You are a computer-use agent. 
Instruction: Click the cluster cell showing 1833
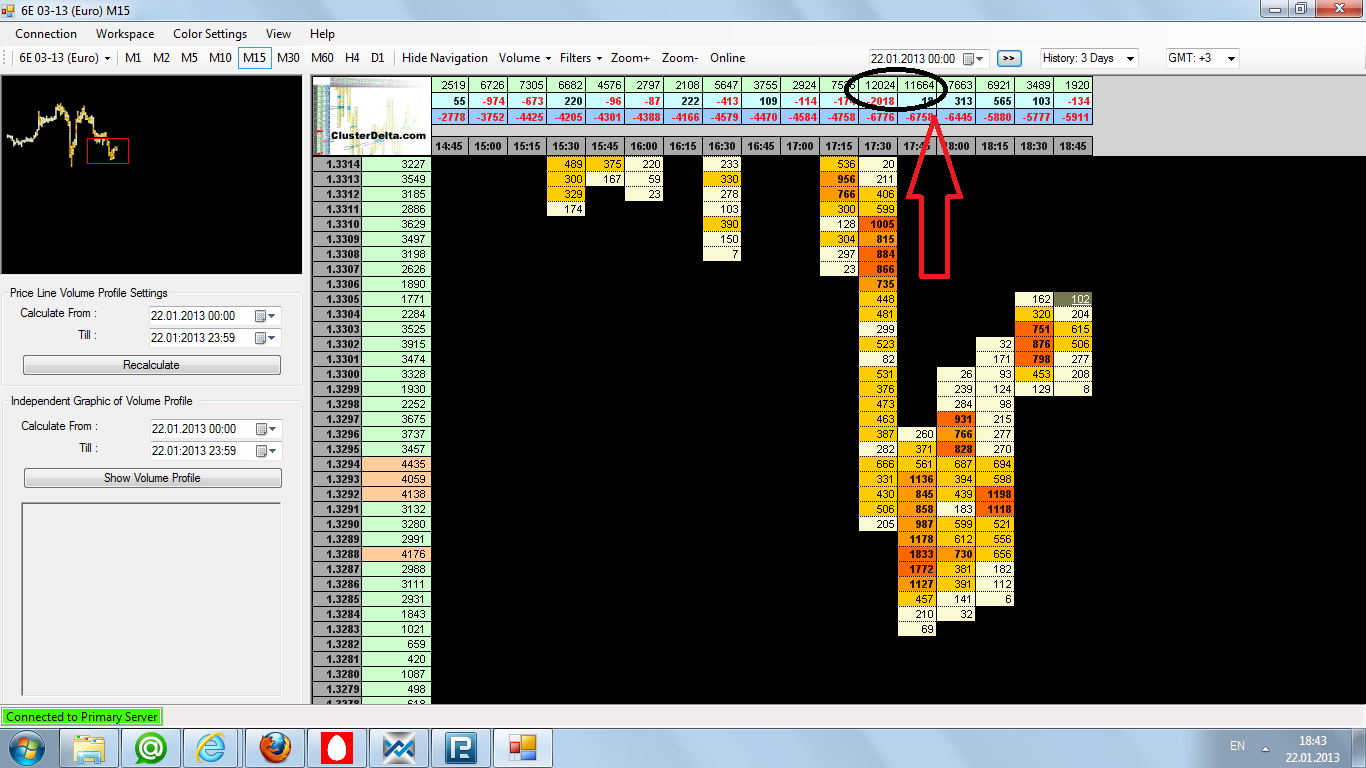pyautogui.click(x=917, y=554)
